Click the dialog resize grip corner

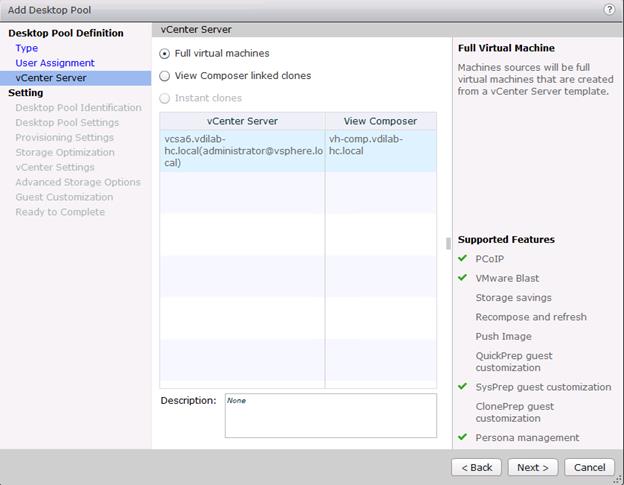[x=618, y=480]
